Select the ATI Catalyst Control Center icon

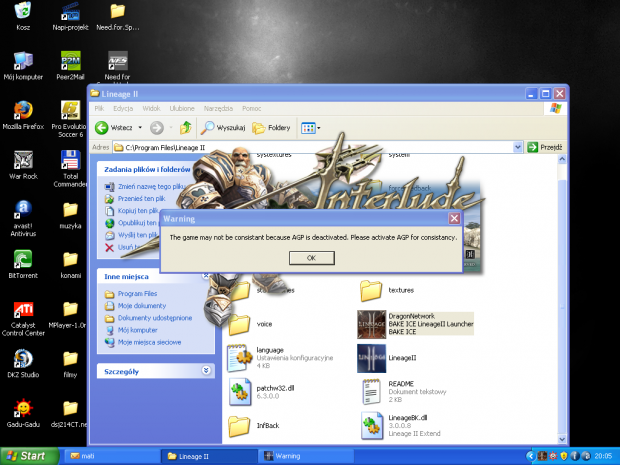pyautogui.click(x=23, y=318)
